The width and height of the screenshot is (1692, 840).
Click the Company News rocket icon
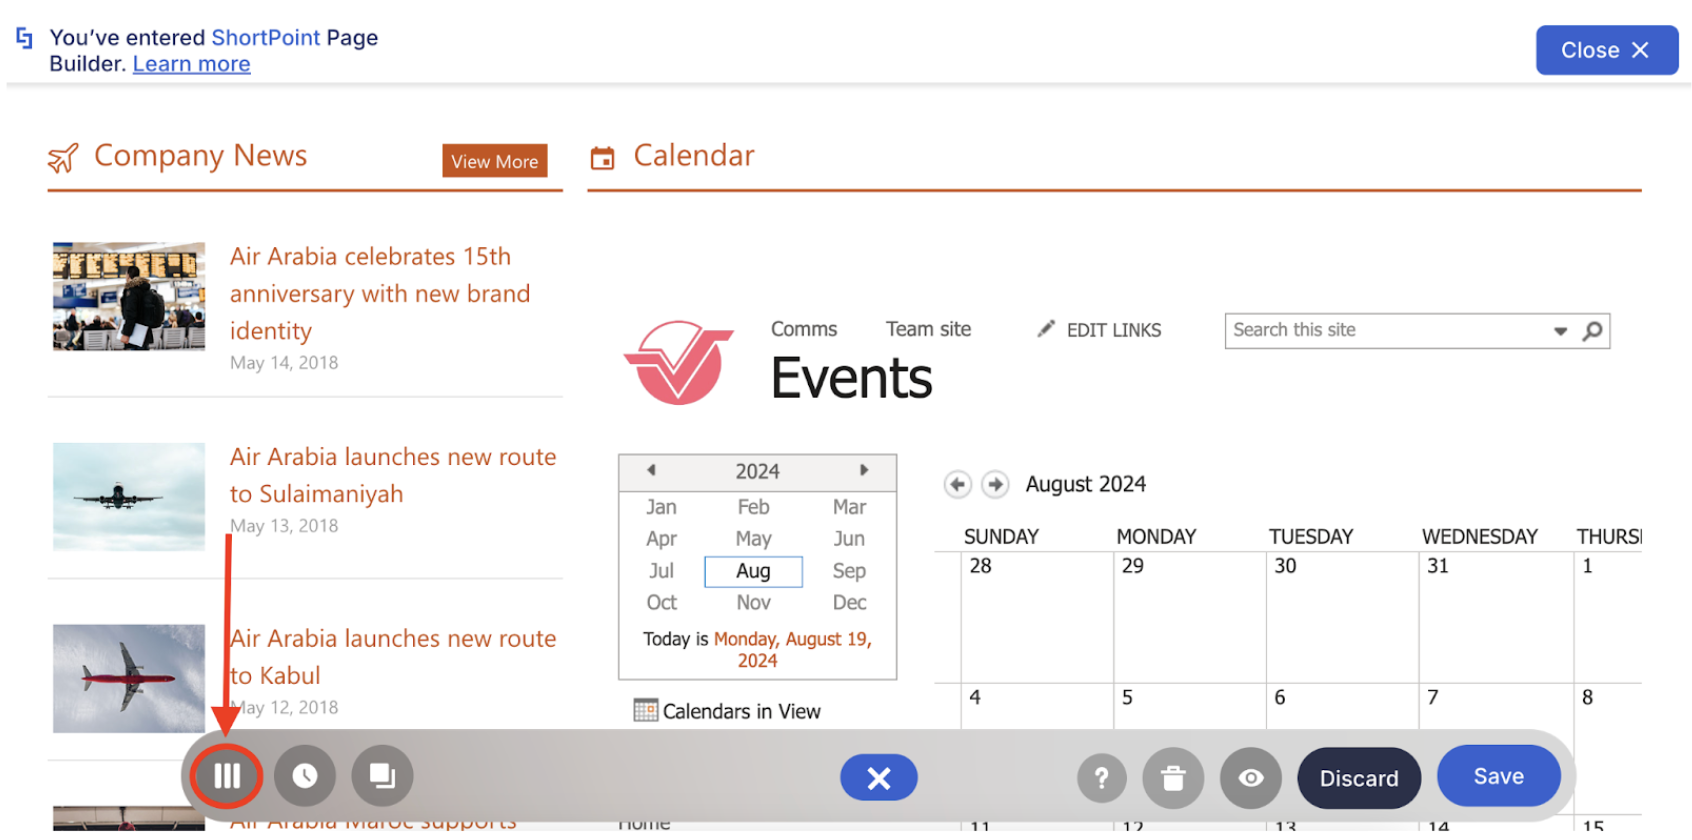pos(63,158)
